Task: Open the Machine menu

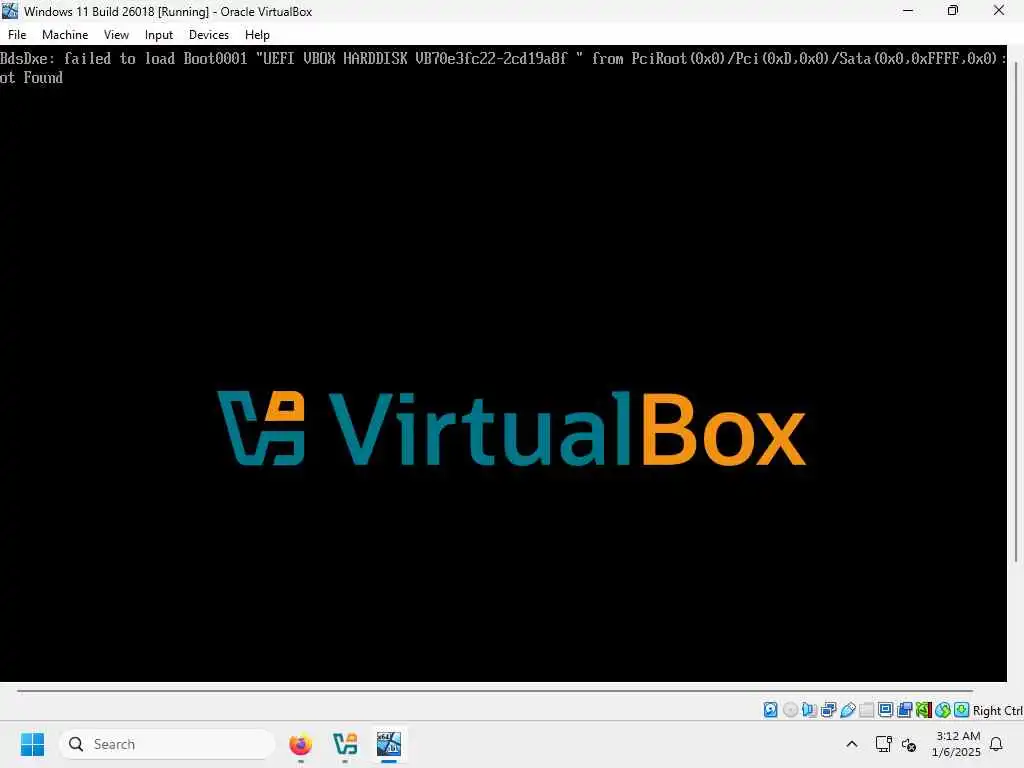Action: pos(65,35)
